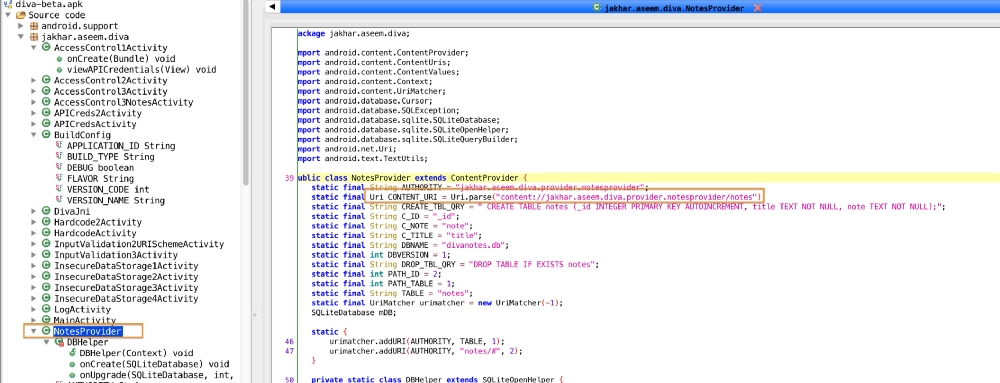
Task: Collapse the NotesProvider class node
Action: click(34, 331)
